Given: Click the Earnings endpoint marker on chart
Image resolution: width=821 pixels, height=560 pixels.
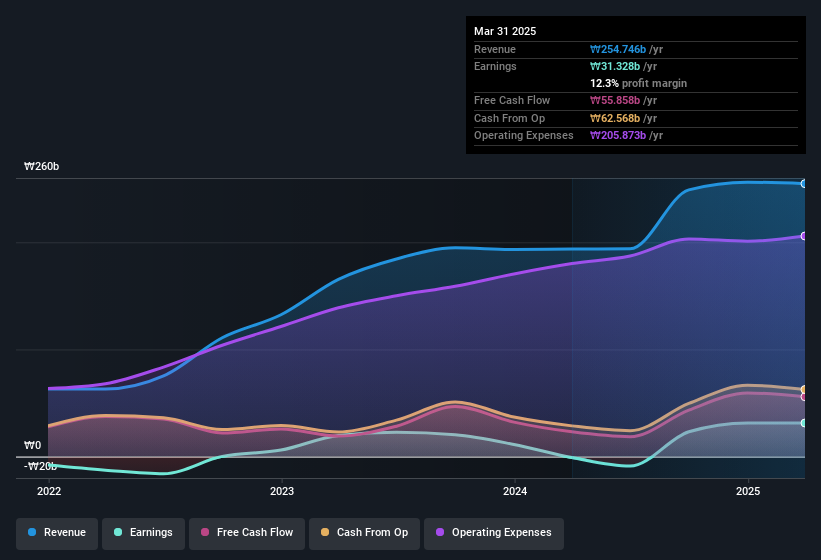Looking at the screenshot, I should pyautogui.click(x=804, y=423).
